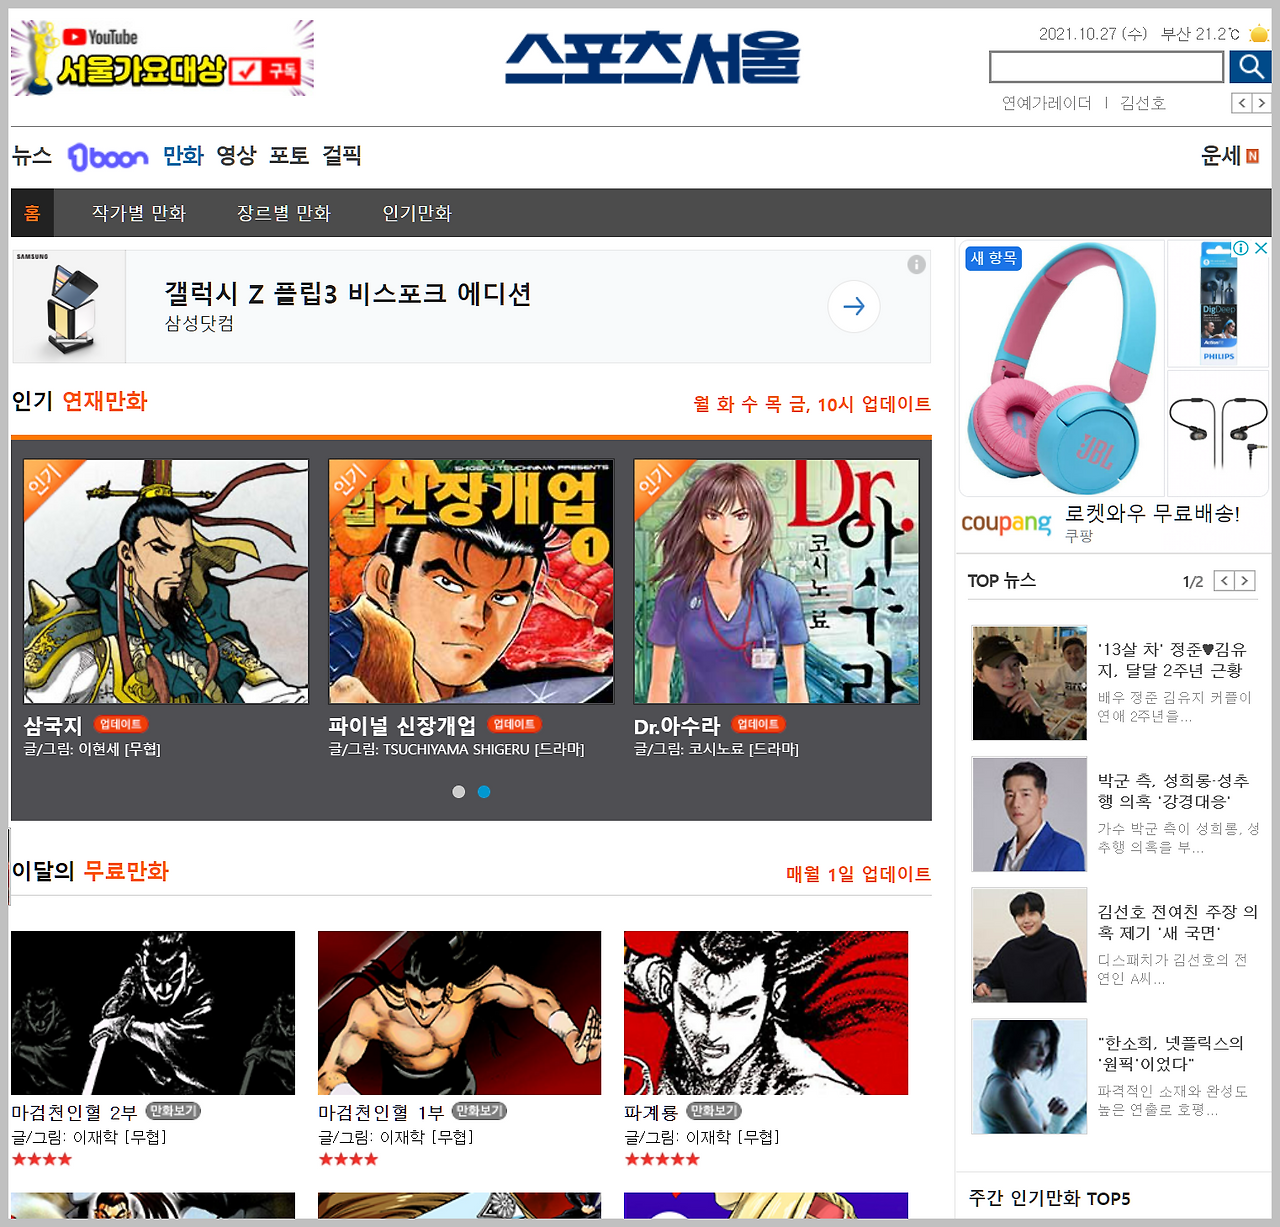The height and width of the screenshot is (1227, 1280).
Task: Close the Coupang ad with X icon
Action: point(1261,248)
